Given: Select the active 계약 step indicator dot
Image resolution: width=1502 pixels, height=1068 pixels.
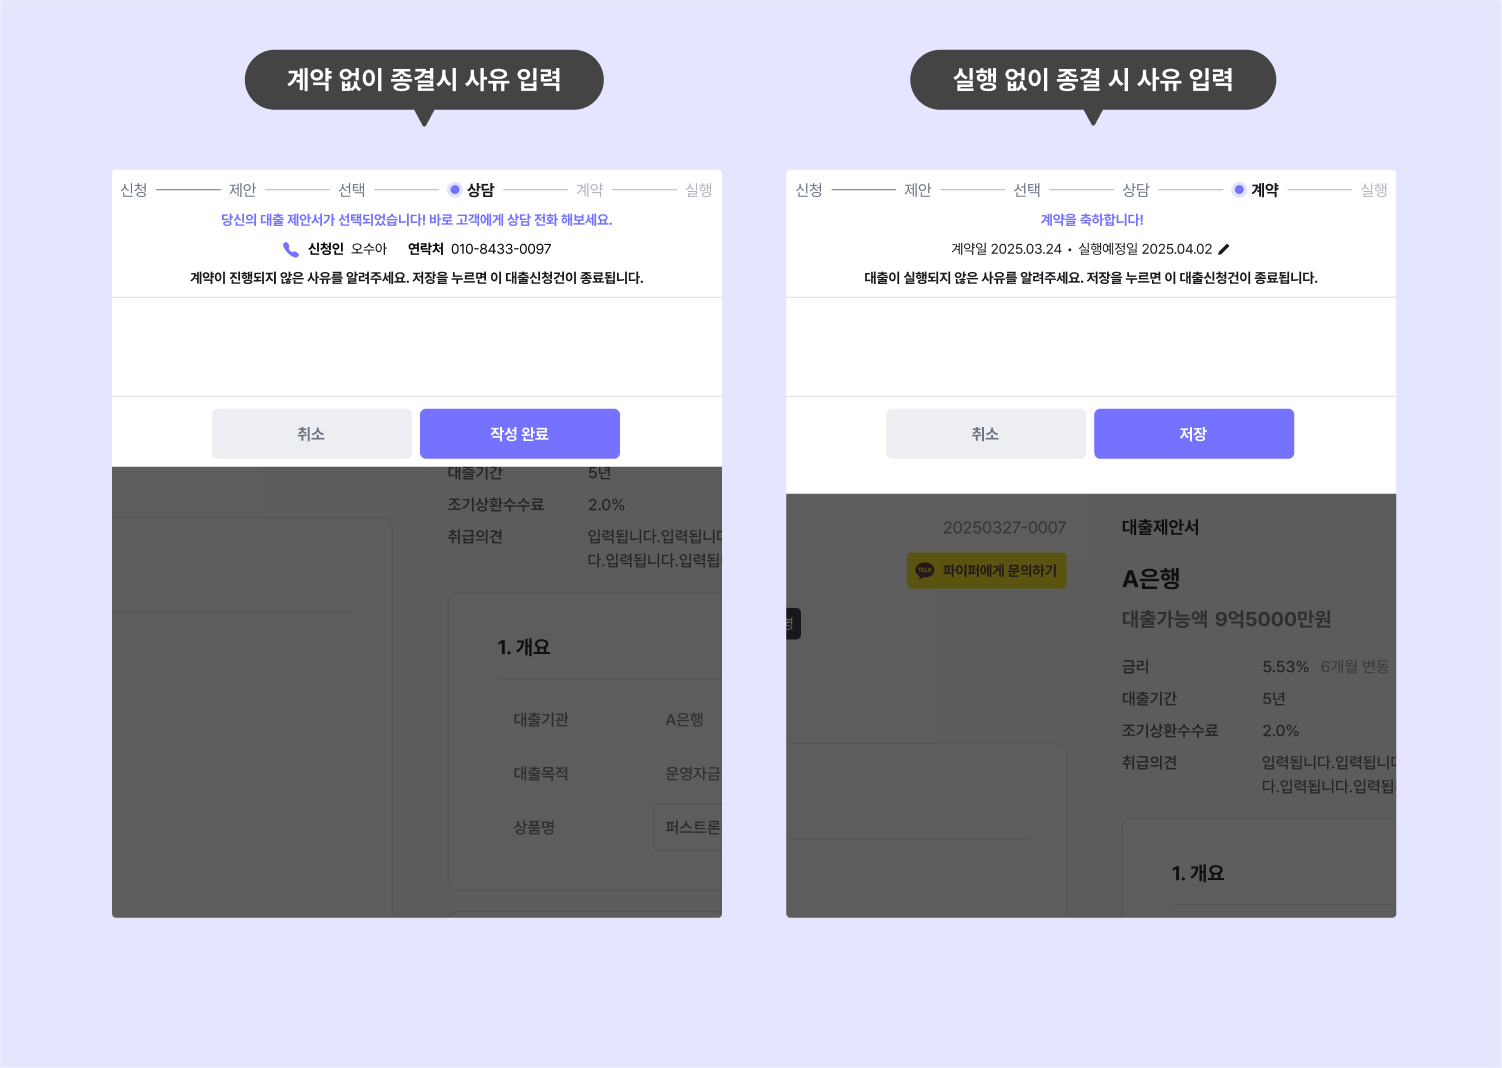Looking at the screenshot, I should pyautogui.click(x=1239, y=189).
